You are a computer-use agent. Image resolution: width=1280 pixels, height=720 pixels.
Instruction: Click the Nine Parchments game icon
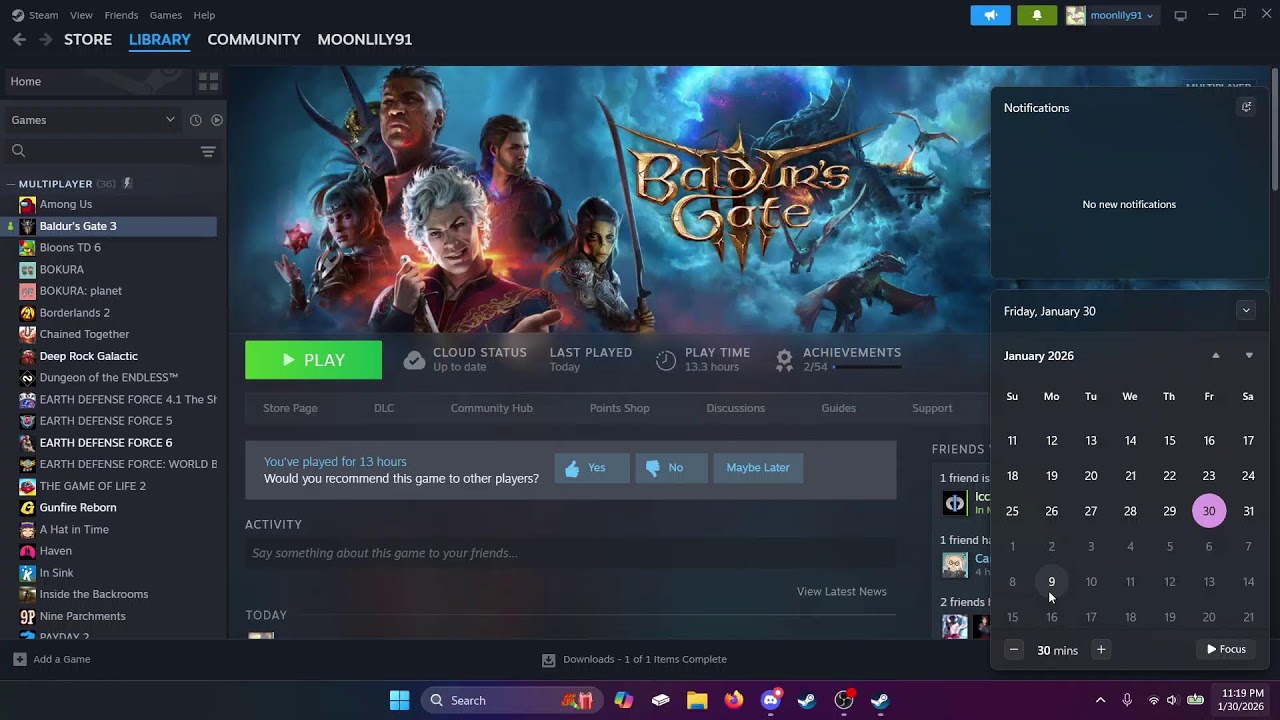27,616
